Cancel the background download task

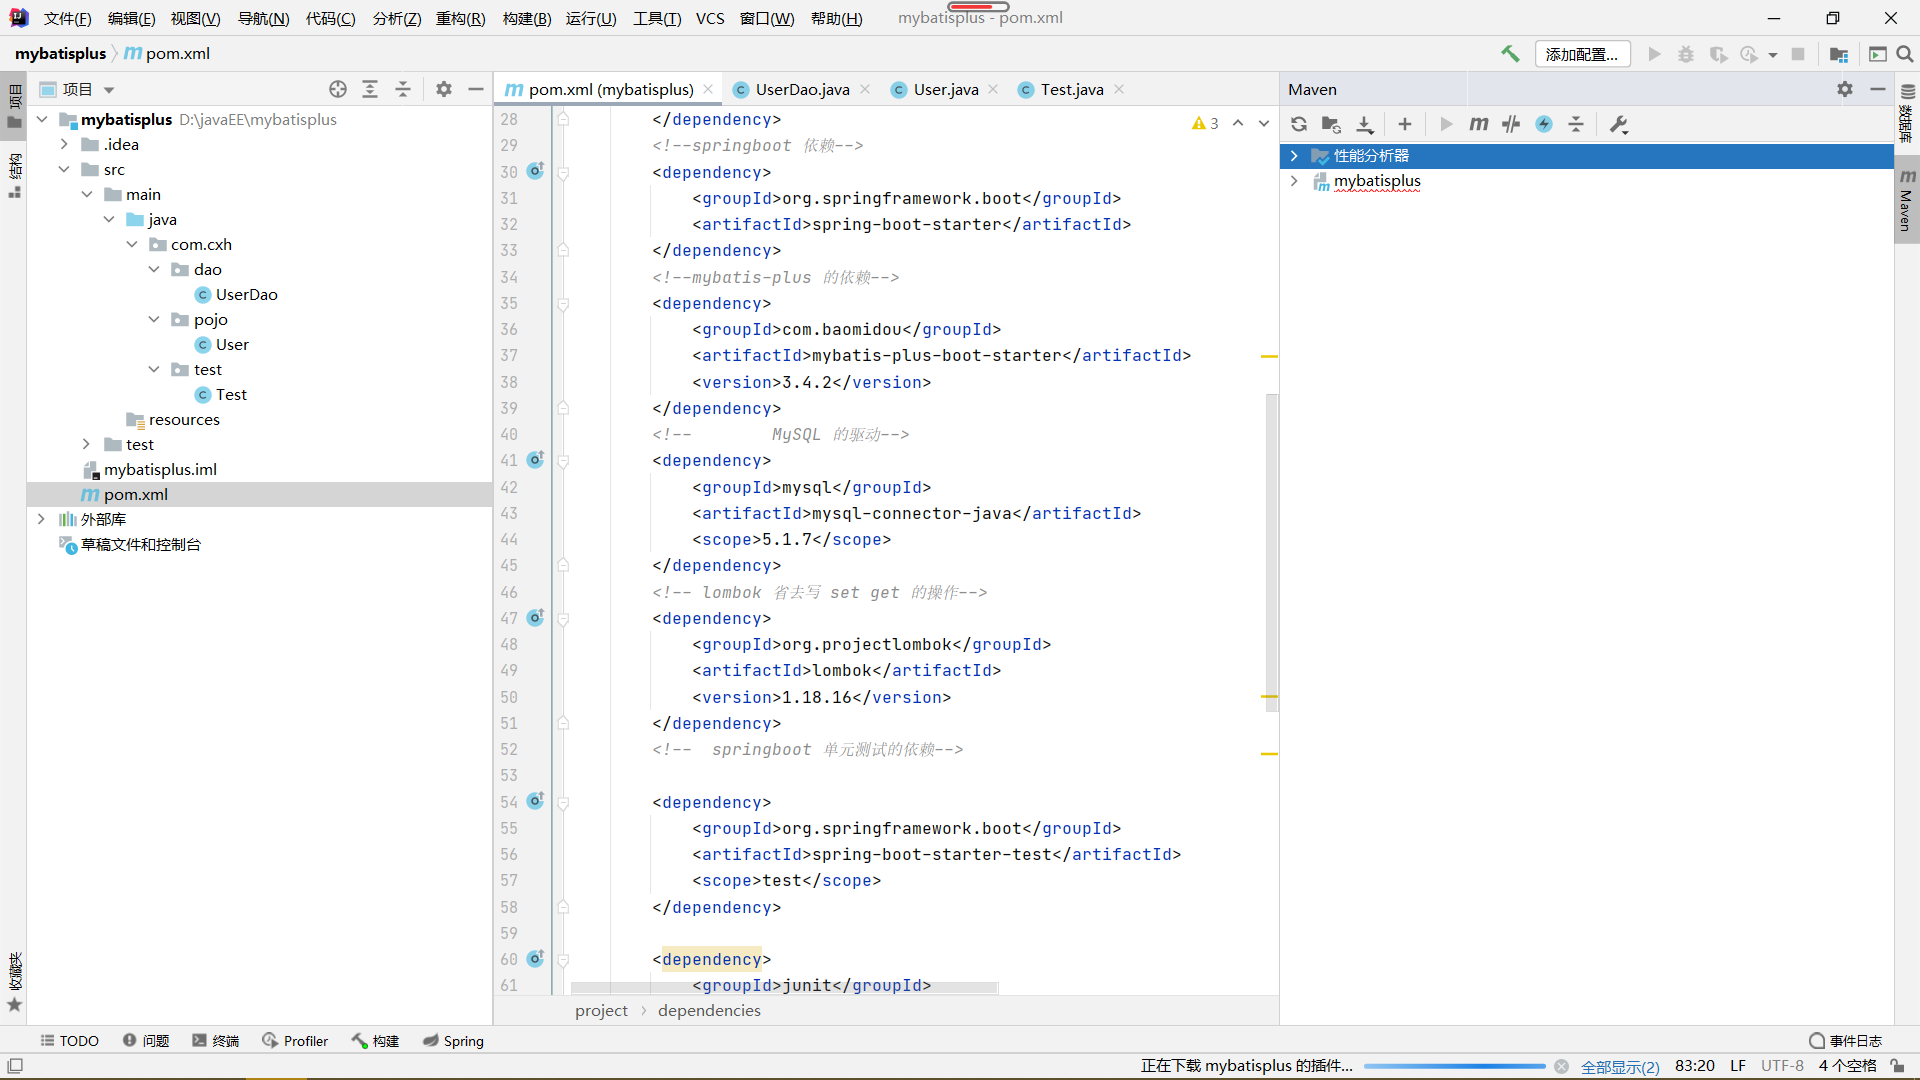click(x=1561, y=1066)
